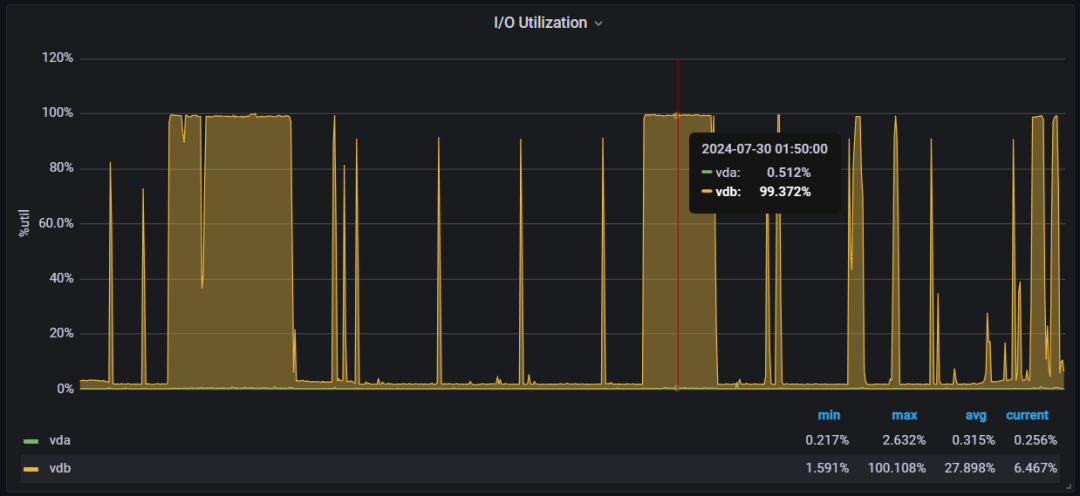
Task: Sort legend by min column
Action: (x=829, y=415)
